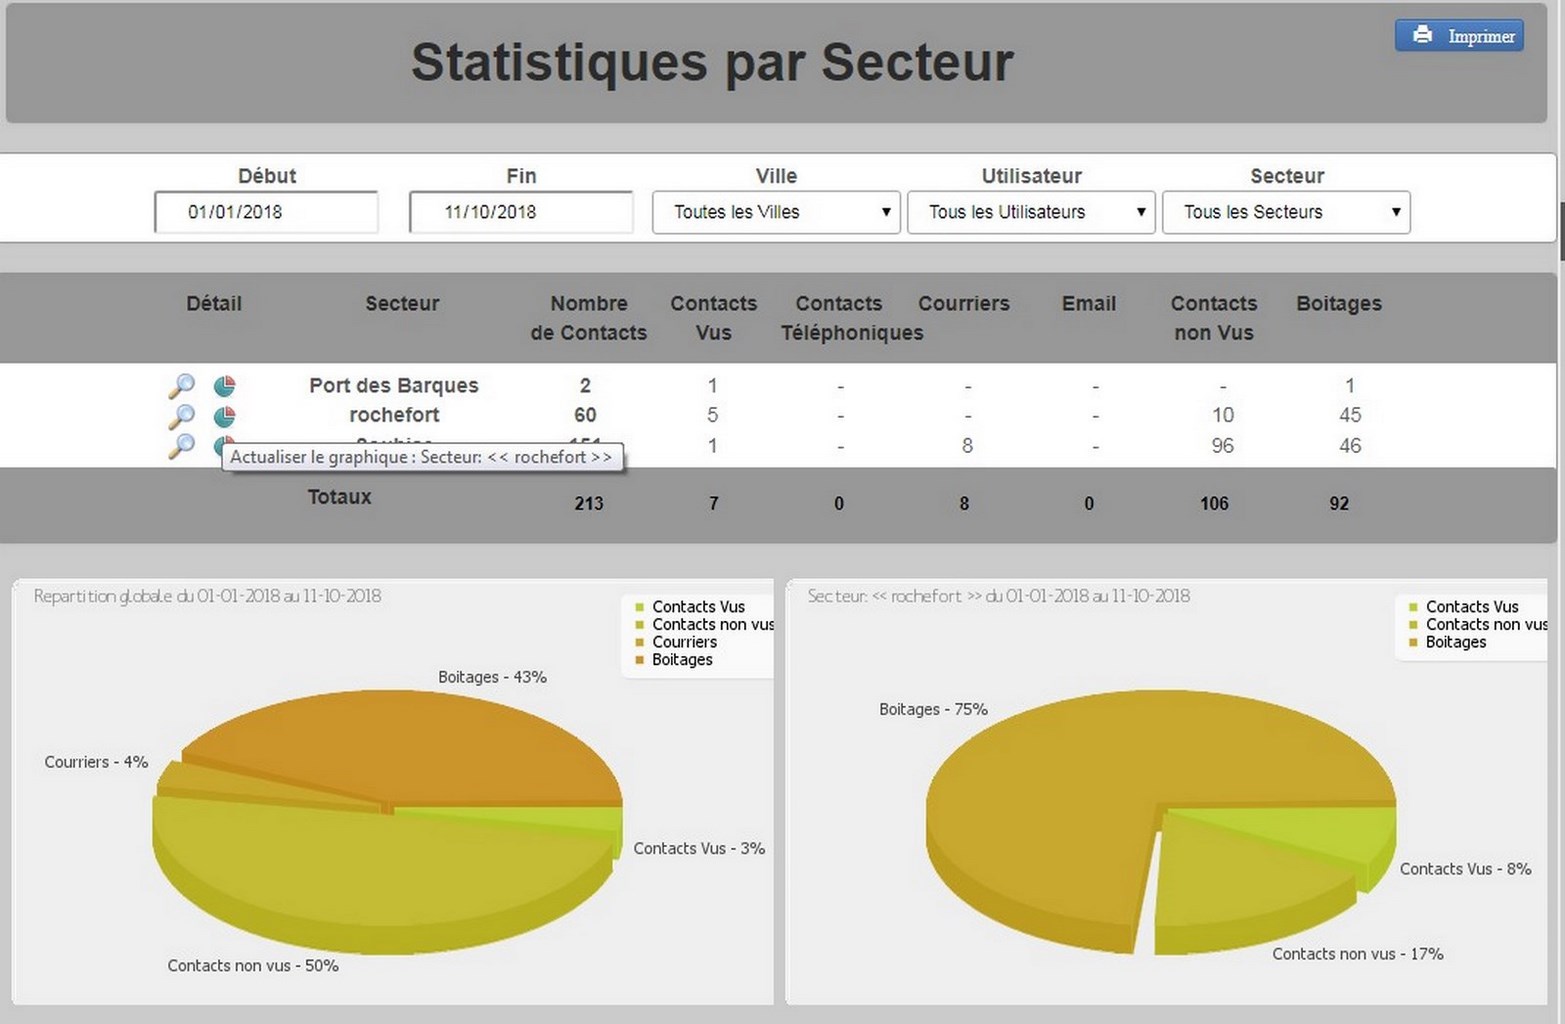Click the Boitages column header

1338,303
